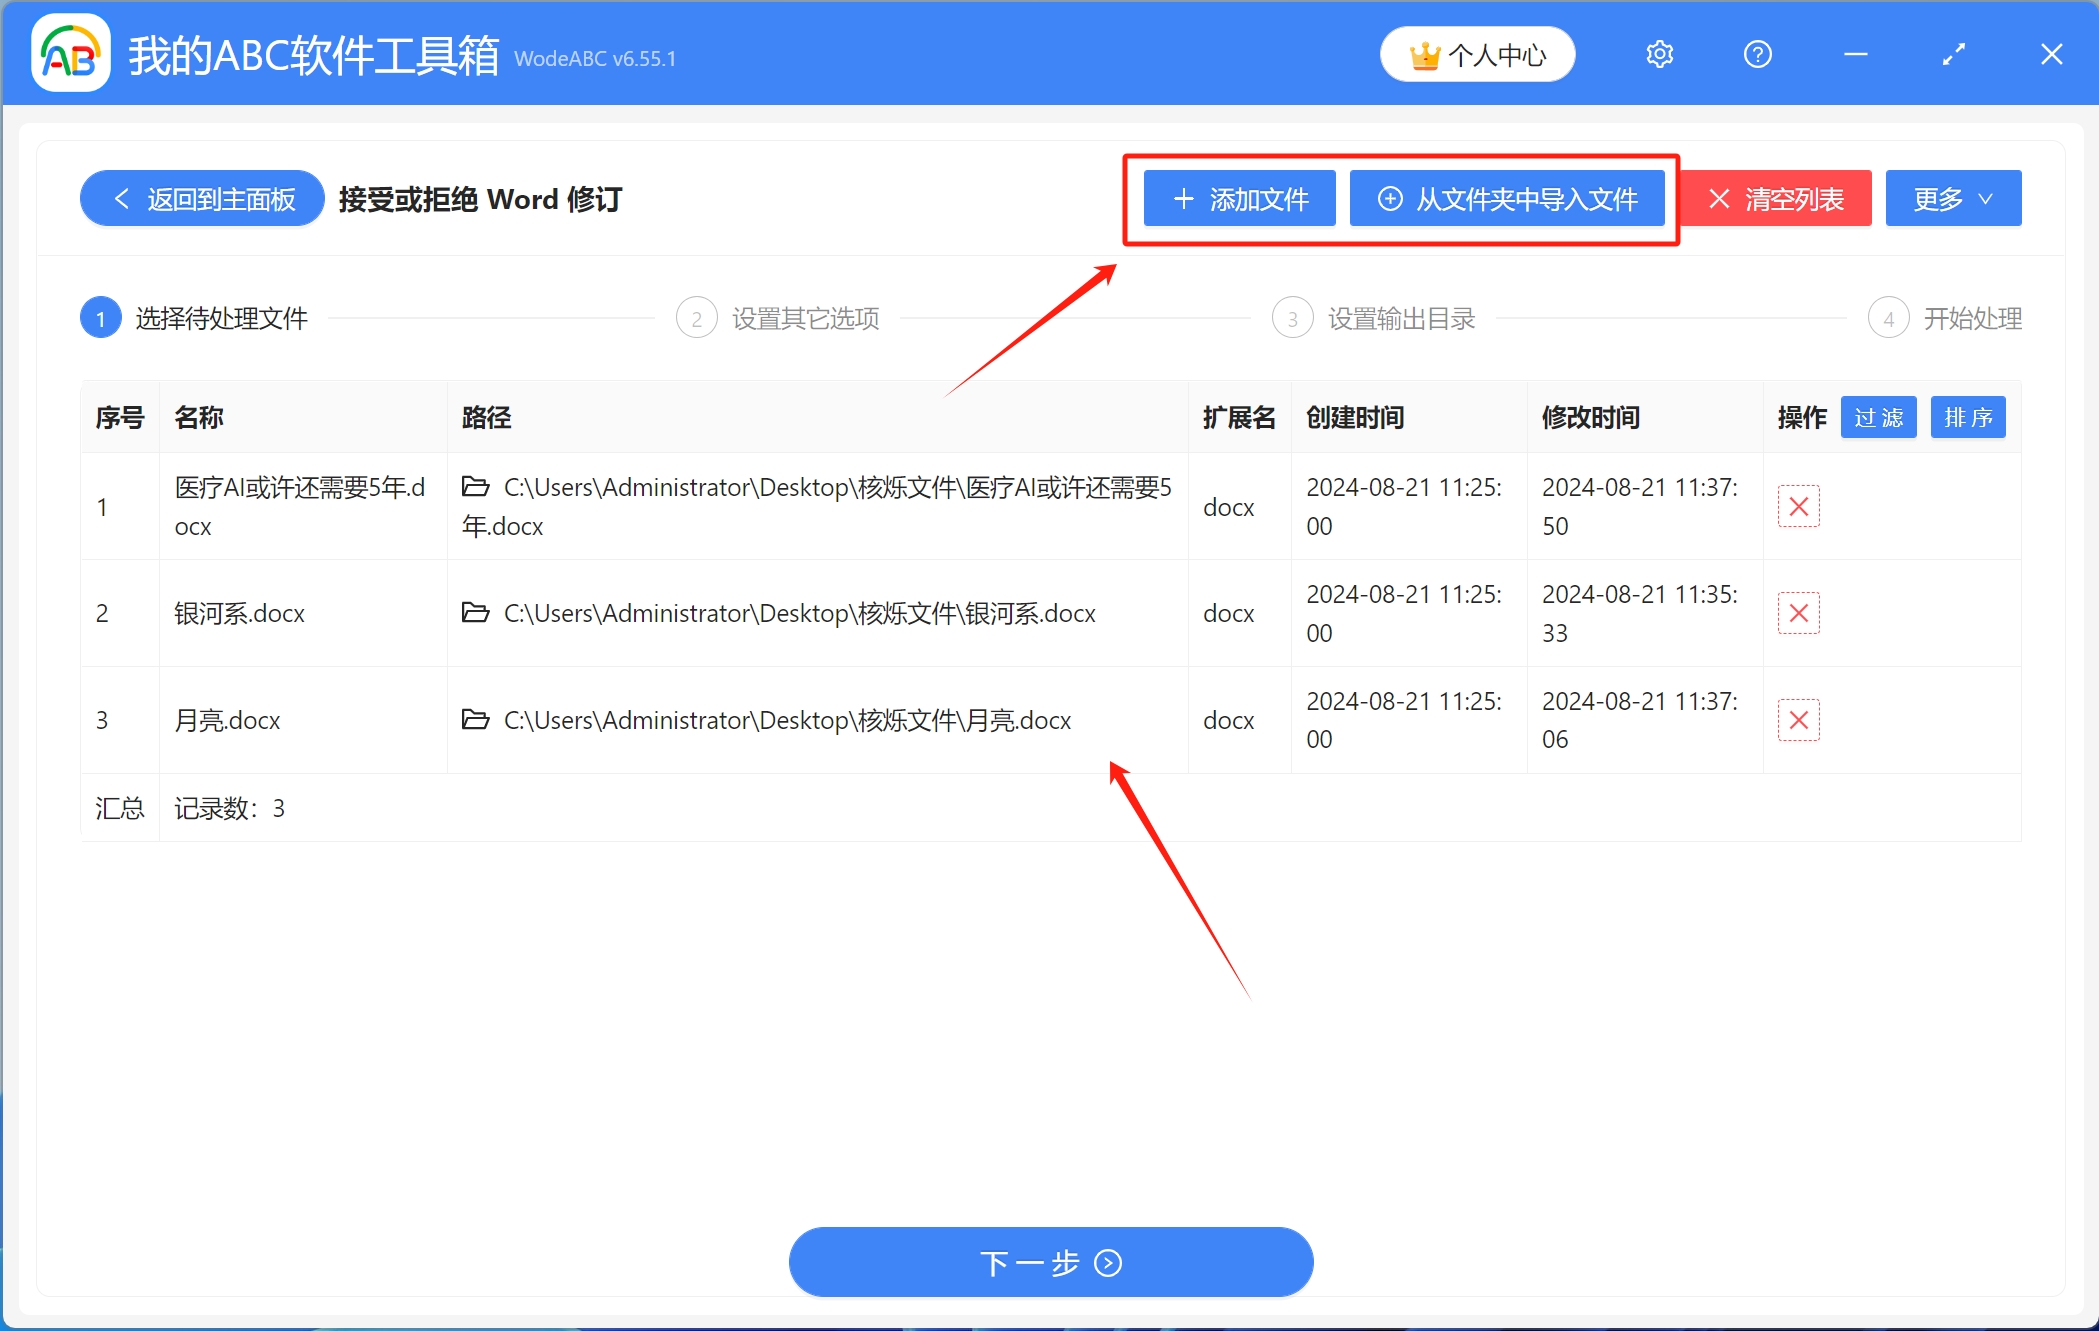
Task: Click the AB toolbox logo icon
Action: tap(70, 54)
